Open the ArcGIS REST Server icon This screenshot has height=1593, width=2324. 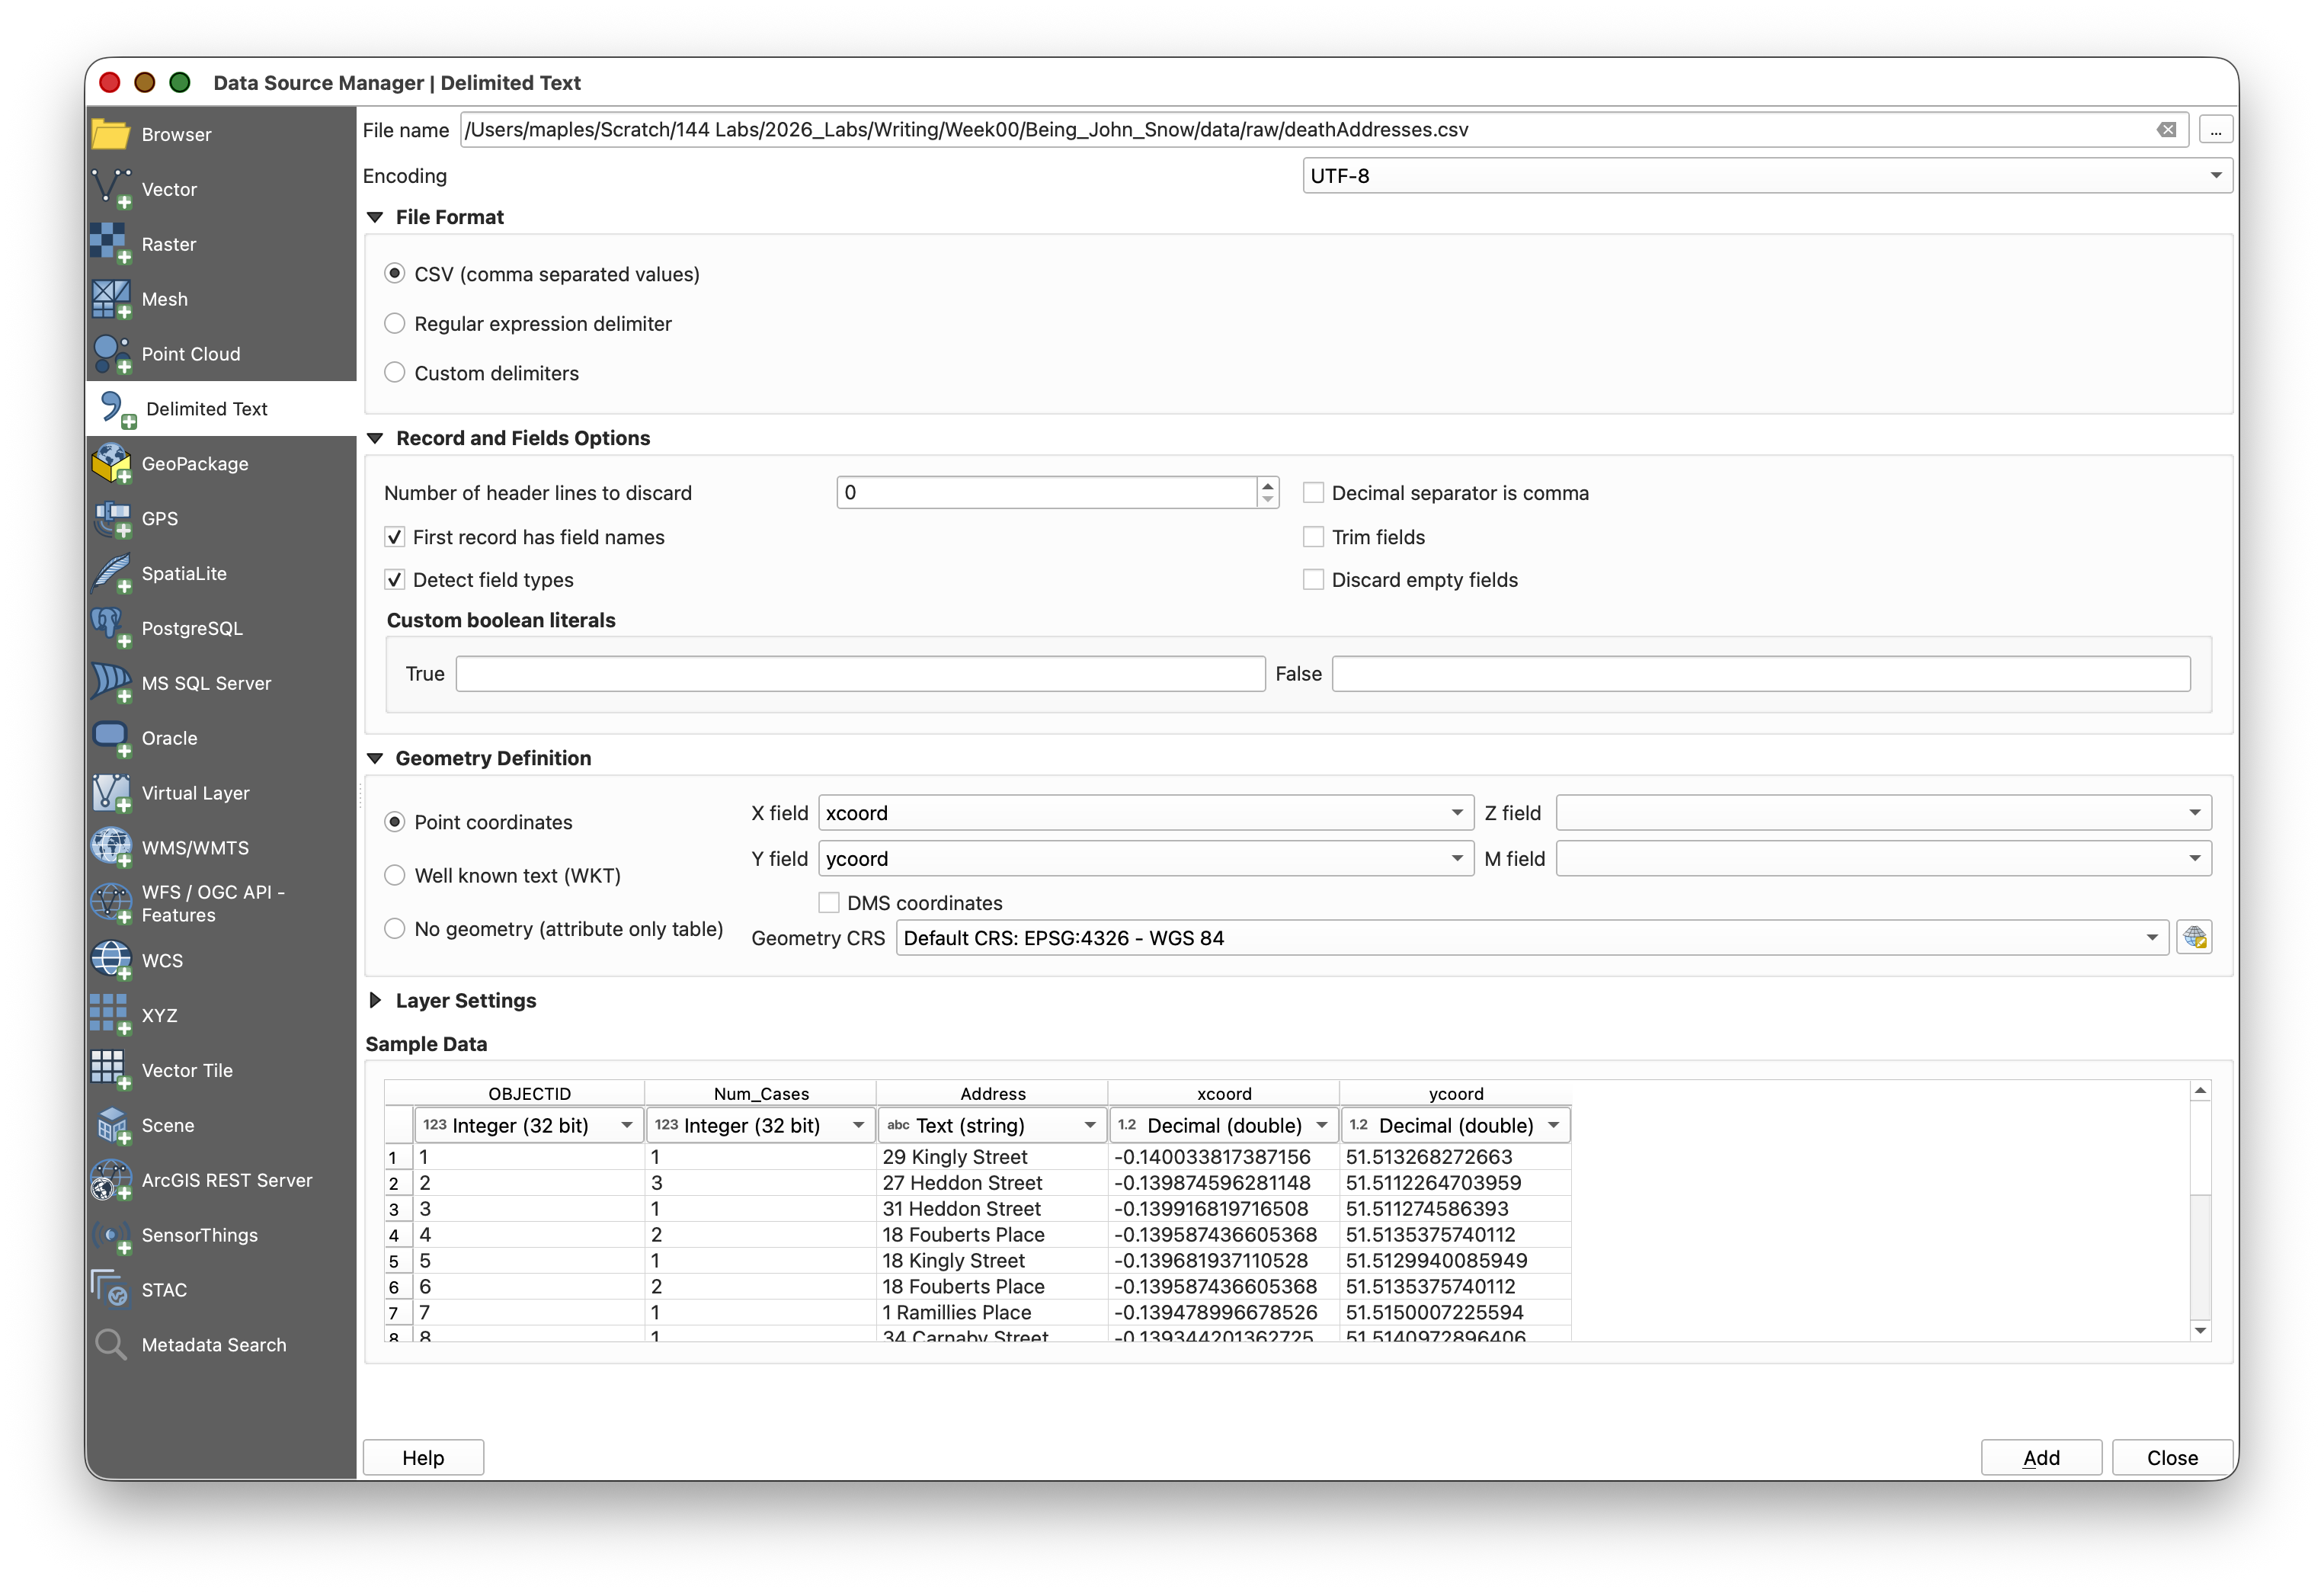click(x=111, y=1180)
